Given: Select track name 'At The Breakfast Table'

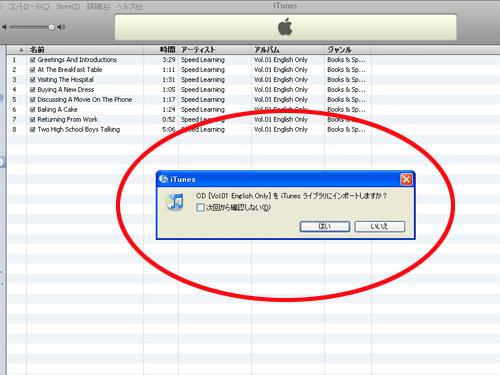Looking at the screenshot, I should (70, 70).
